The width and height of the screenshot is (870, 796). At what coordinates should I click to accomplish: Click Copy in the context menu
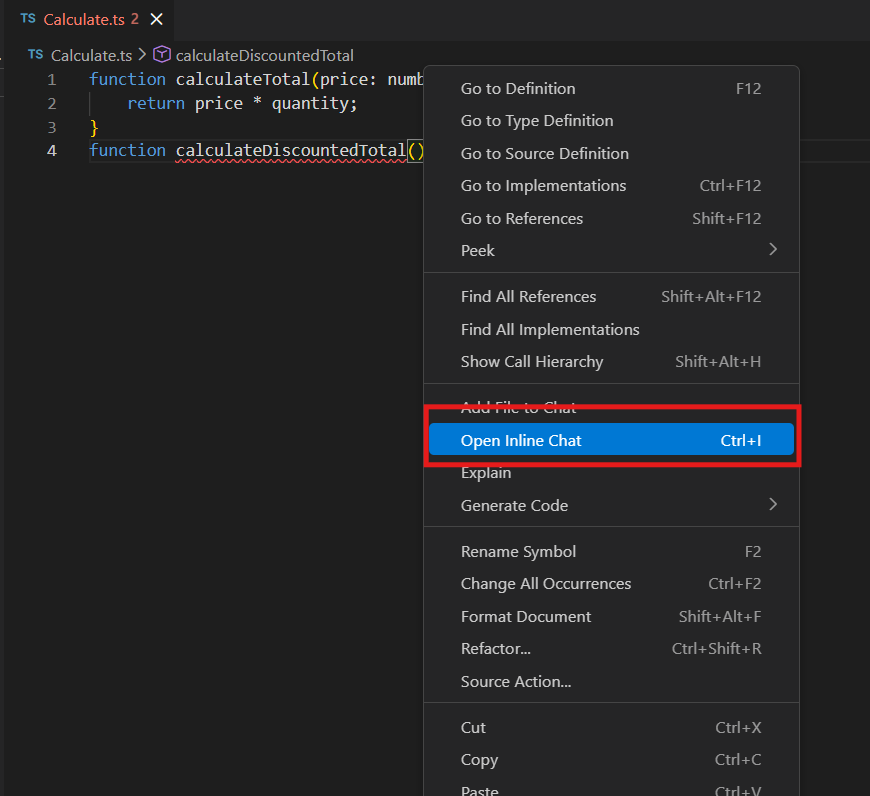pyautogui.click(x=479, y=760)
